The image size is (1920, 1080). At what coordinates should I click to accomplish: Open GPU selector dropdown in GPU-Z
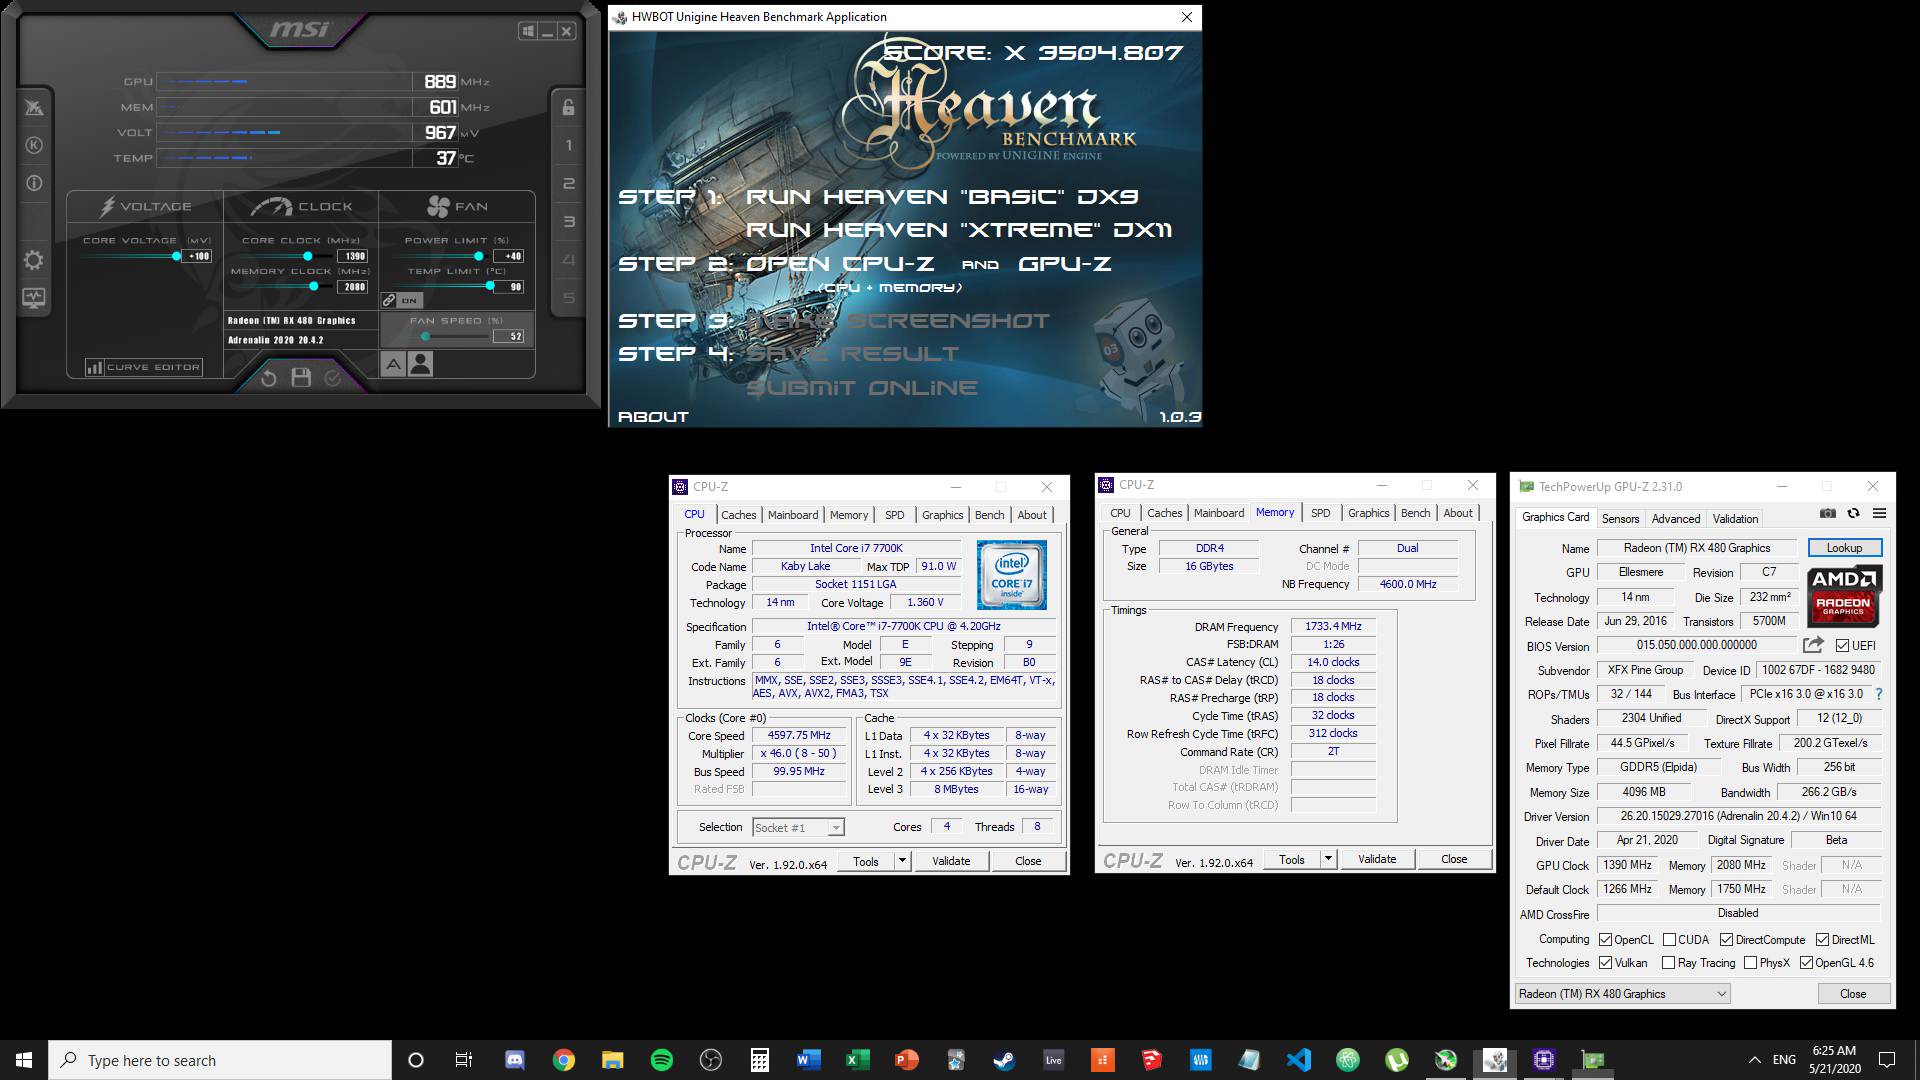[x=1623, y=994]
